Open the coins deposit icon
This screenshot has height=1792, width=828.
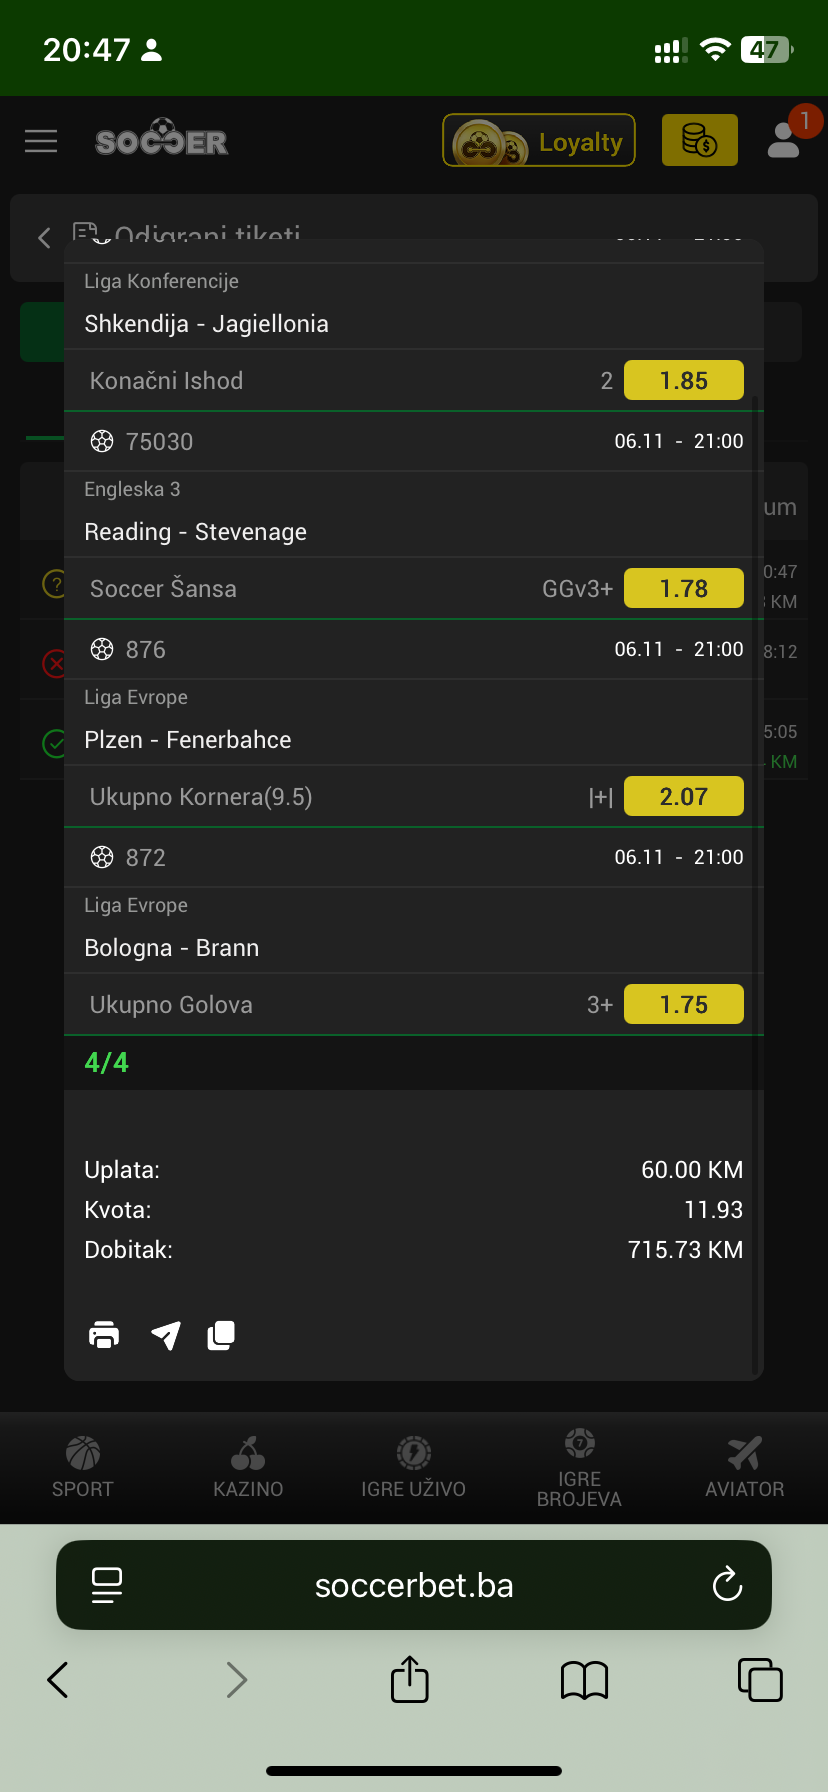(x=699, y=140)
